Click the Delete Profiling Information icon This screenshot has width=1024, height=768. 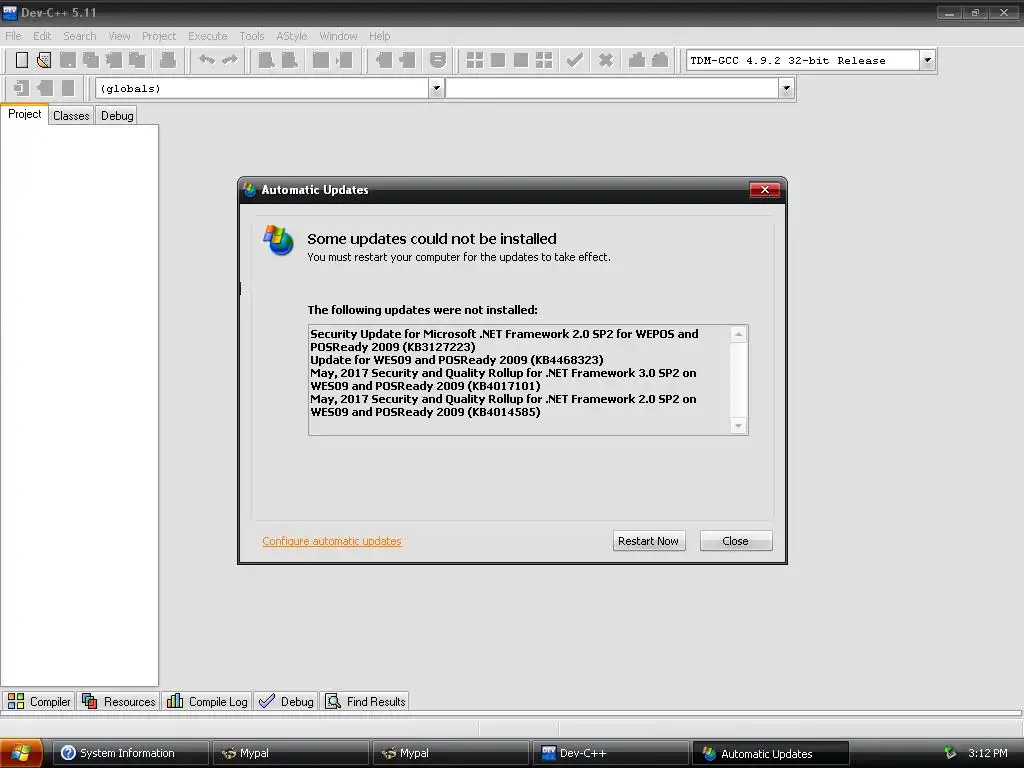tap(660, 60)
